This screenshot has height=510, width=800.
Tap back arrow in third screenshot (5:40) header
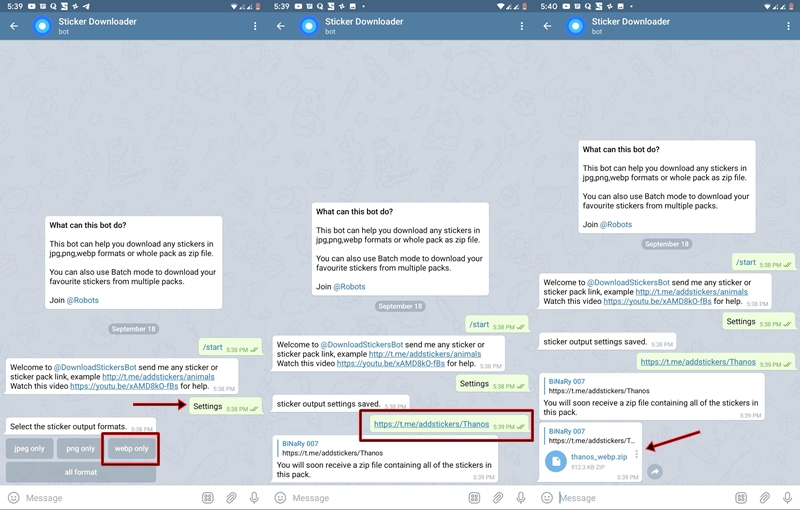click(x=547, y=26)
